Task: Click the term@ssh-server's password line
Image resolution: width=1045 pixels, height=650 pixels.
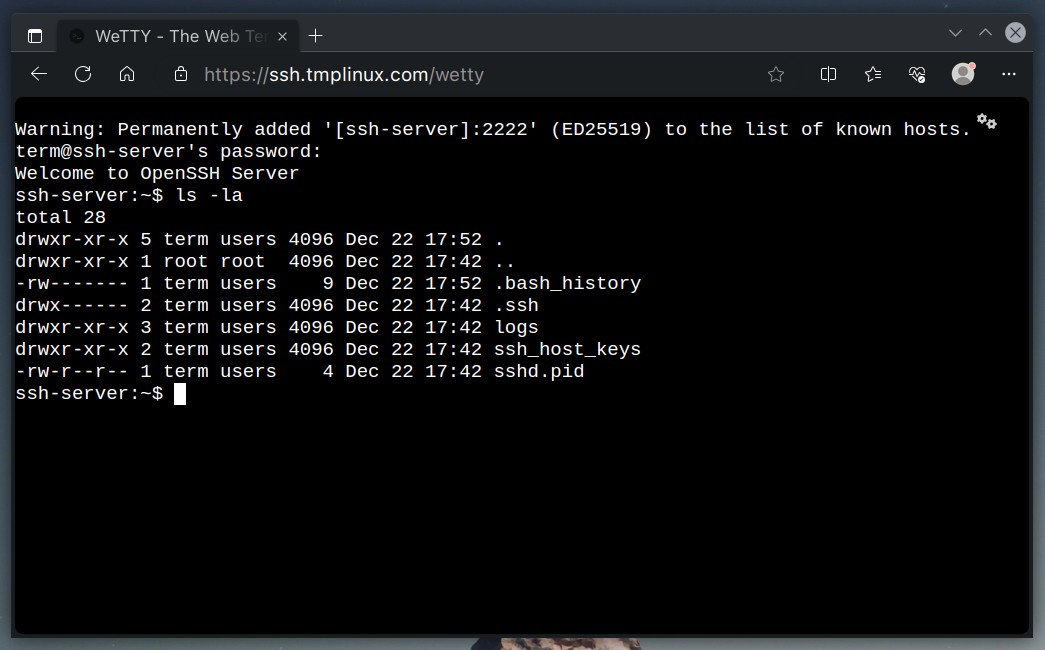Action: (169, 151)
